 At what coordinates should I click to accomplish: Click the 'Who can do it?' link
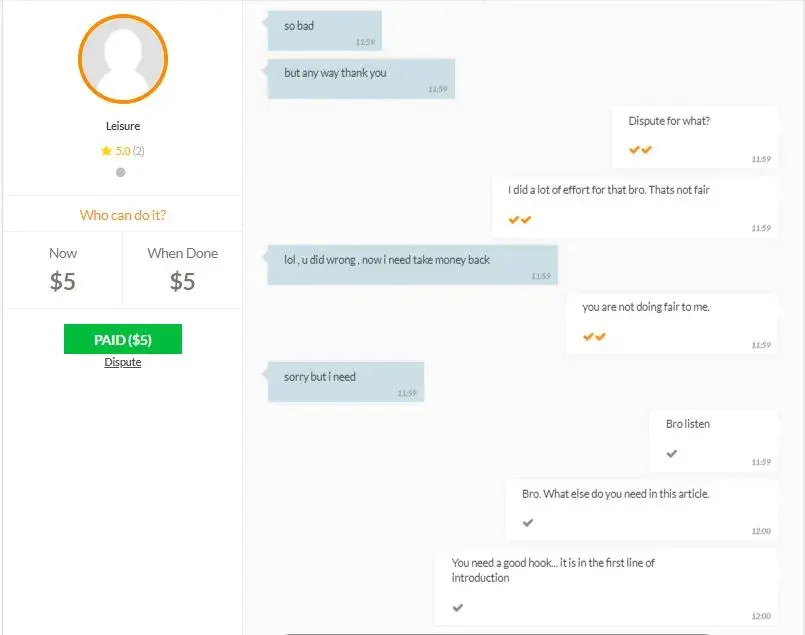pos(123,215)
